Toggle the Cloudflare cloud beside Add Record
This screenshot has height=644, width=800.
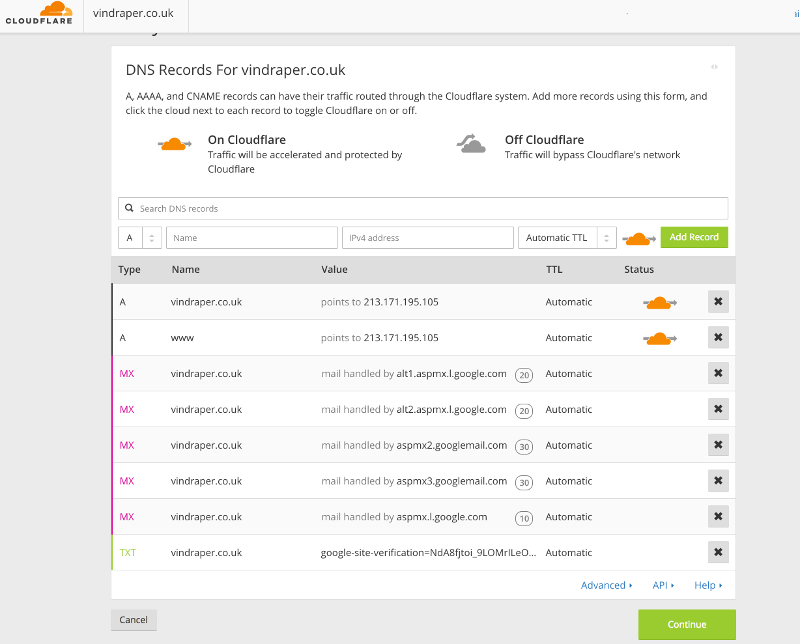638,237
